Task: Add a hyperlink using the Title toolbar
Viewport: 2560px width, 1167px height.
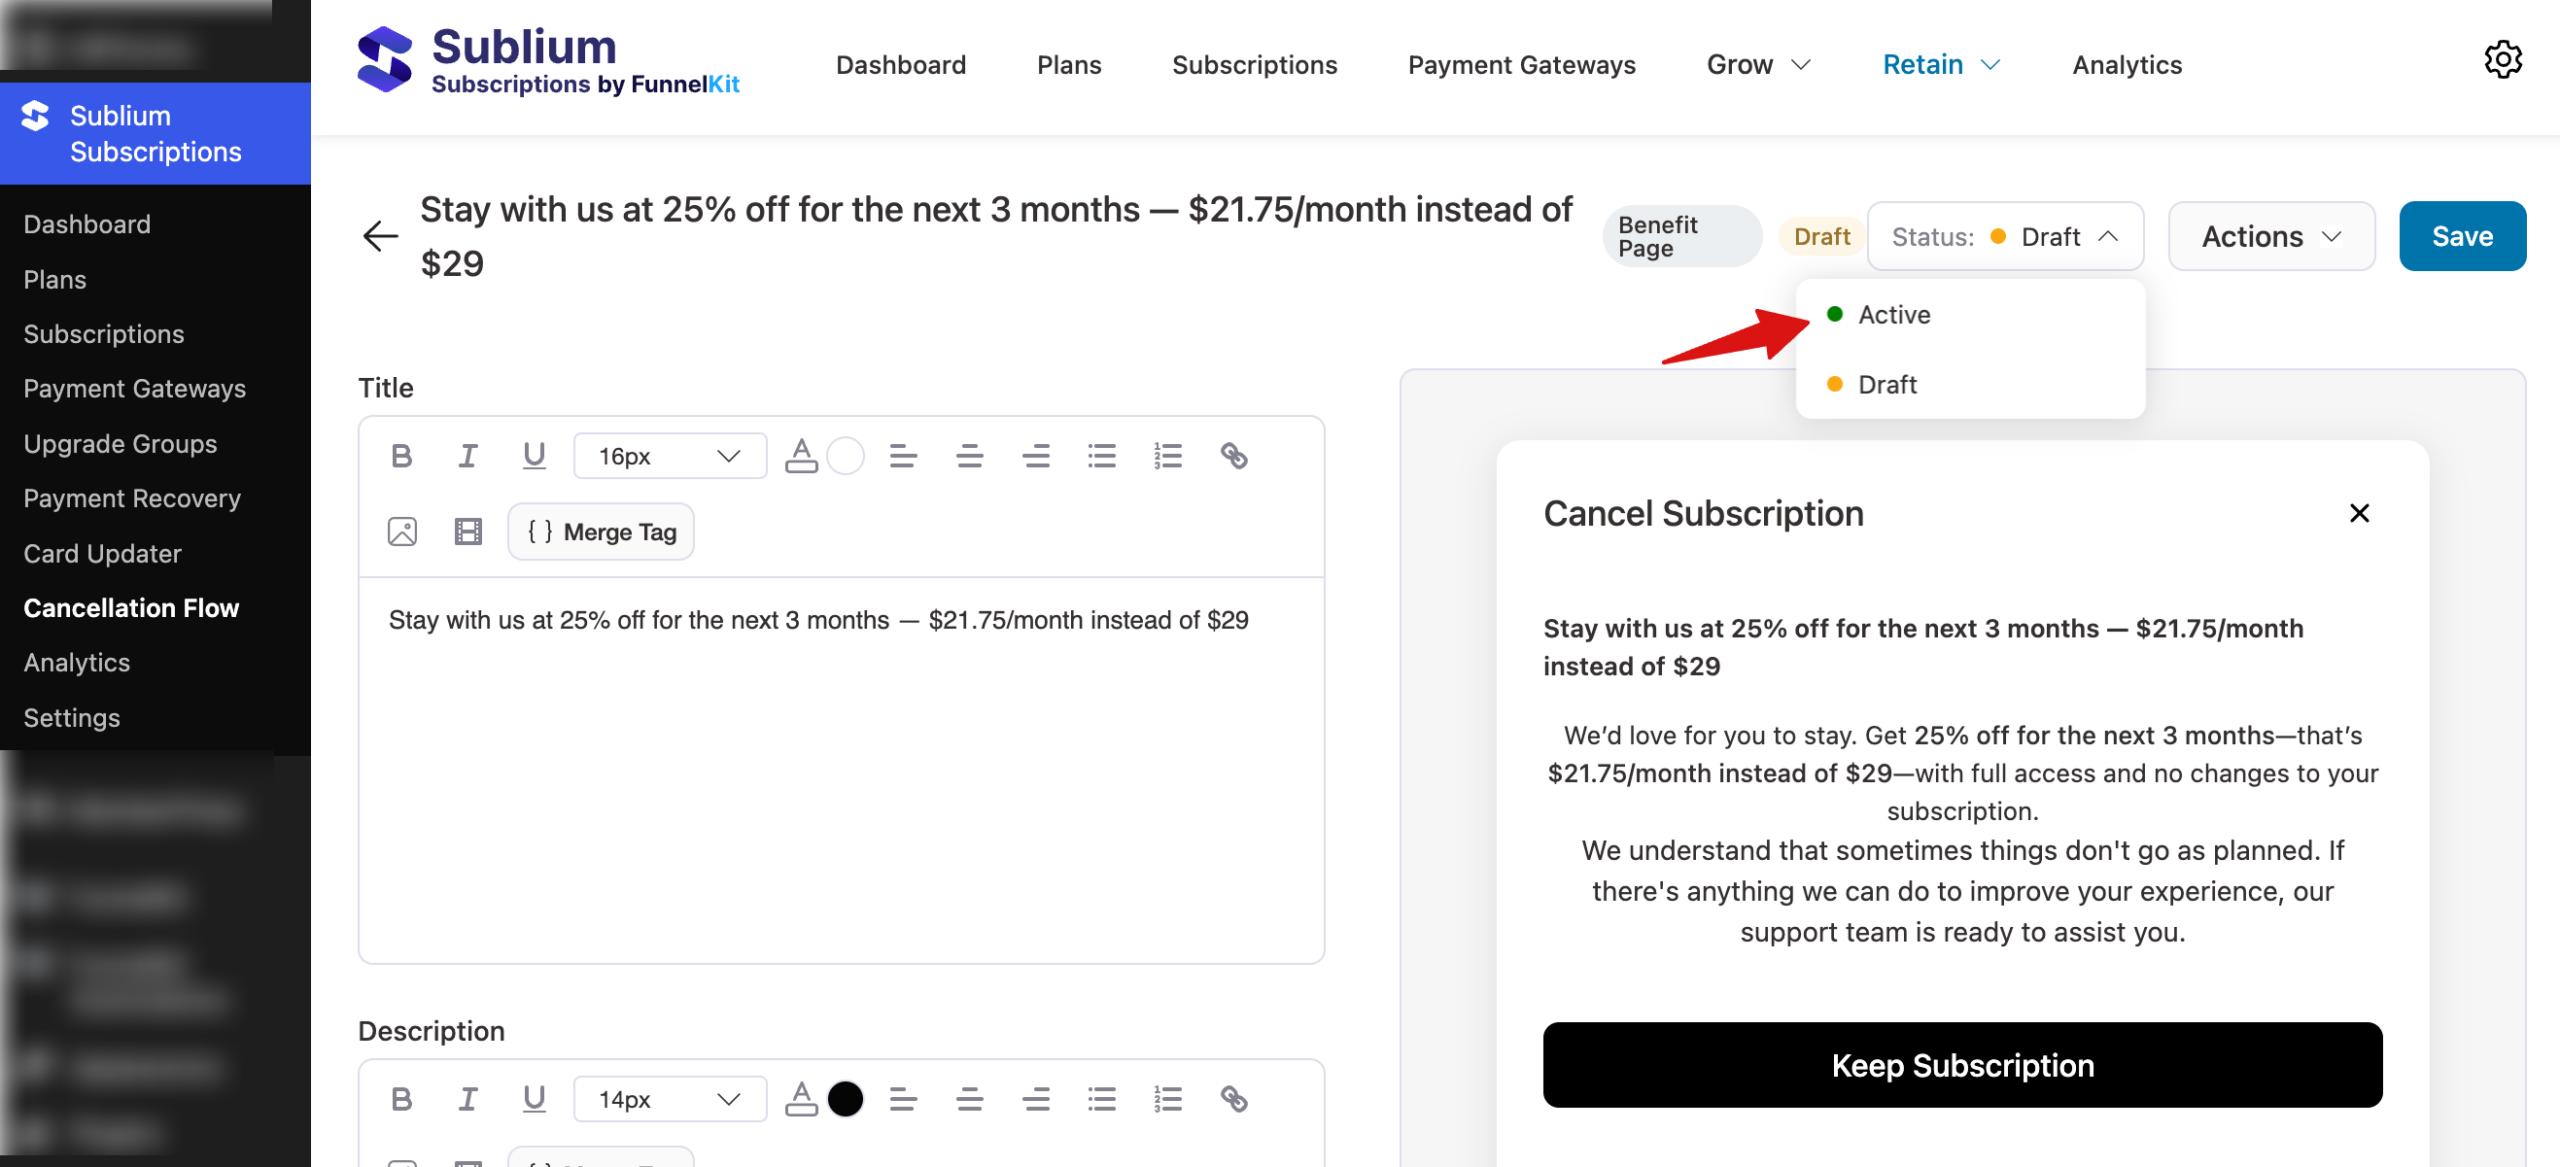Action: click(1233, 455)
